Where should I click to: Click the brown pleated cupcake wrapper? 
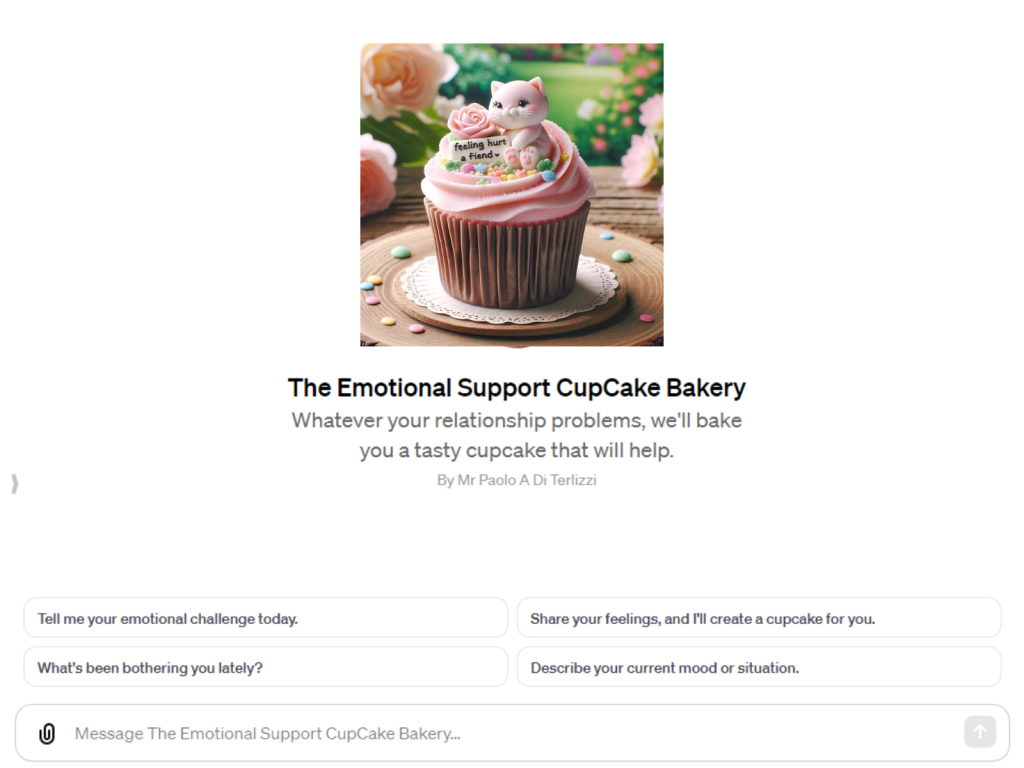tap(508, 255)
